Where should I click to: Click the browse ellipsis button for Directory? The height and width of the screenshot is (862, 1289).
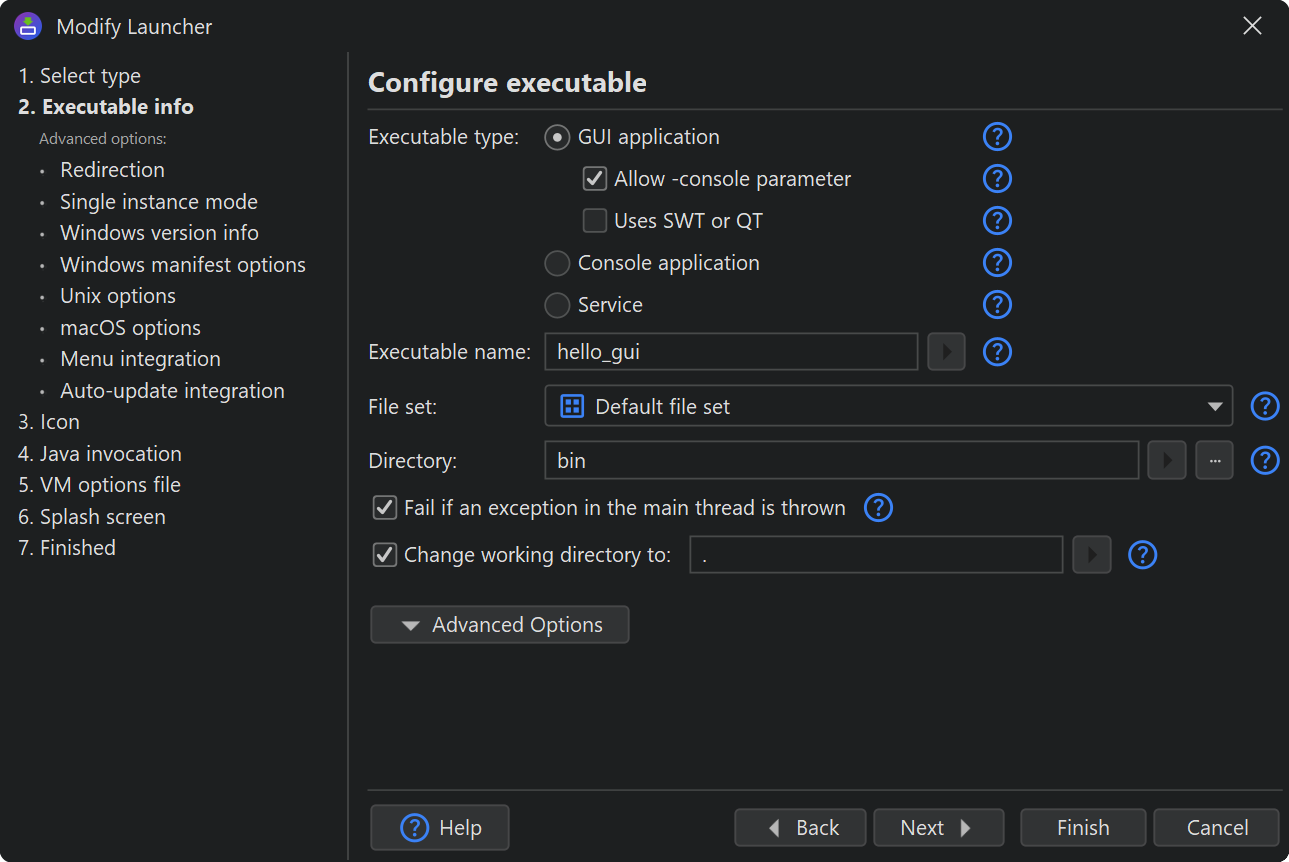1214,461
